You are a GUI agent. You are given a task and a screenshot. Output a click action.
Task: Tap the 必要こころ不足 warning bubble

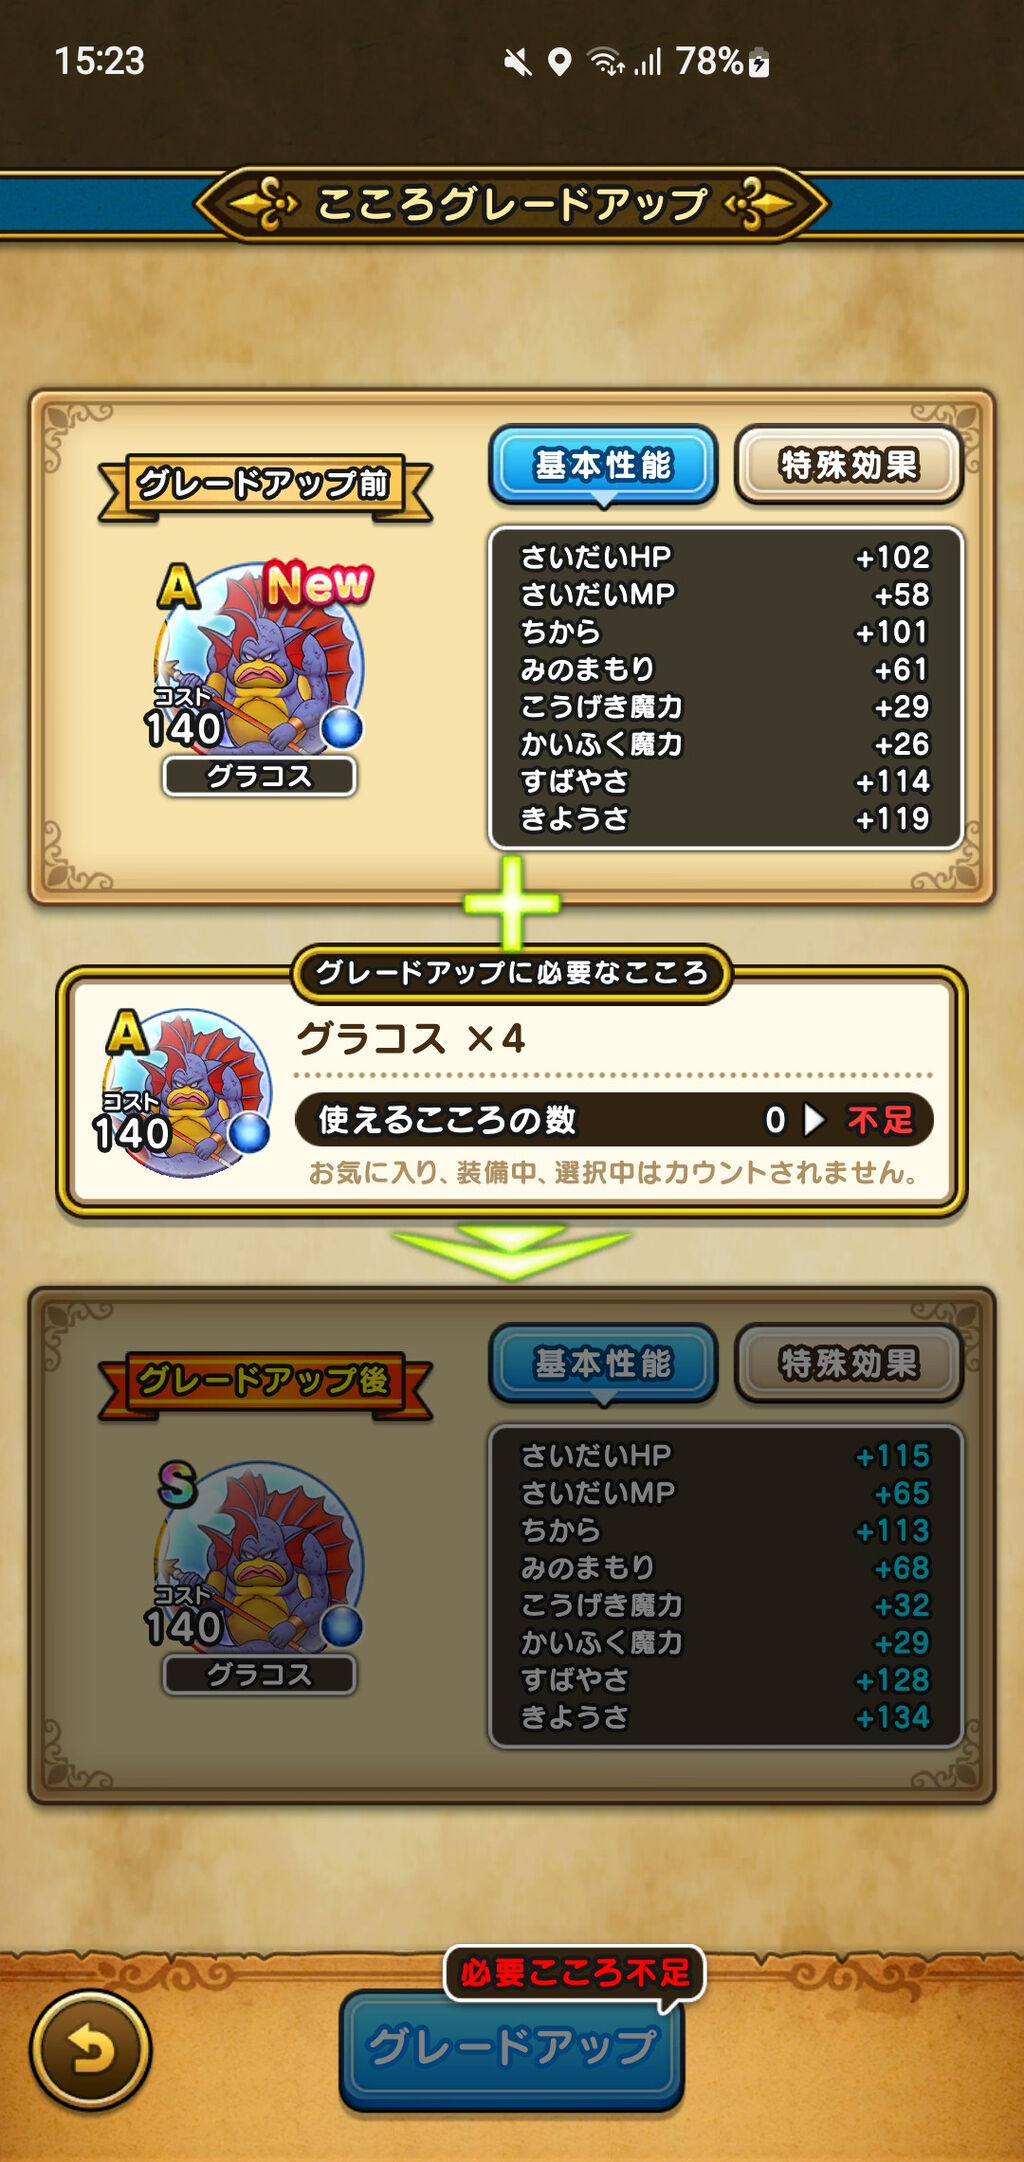click(x=575, y=1973)
